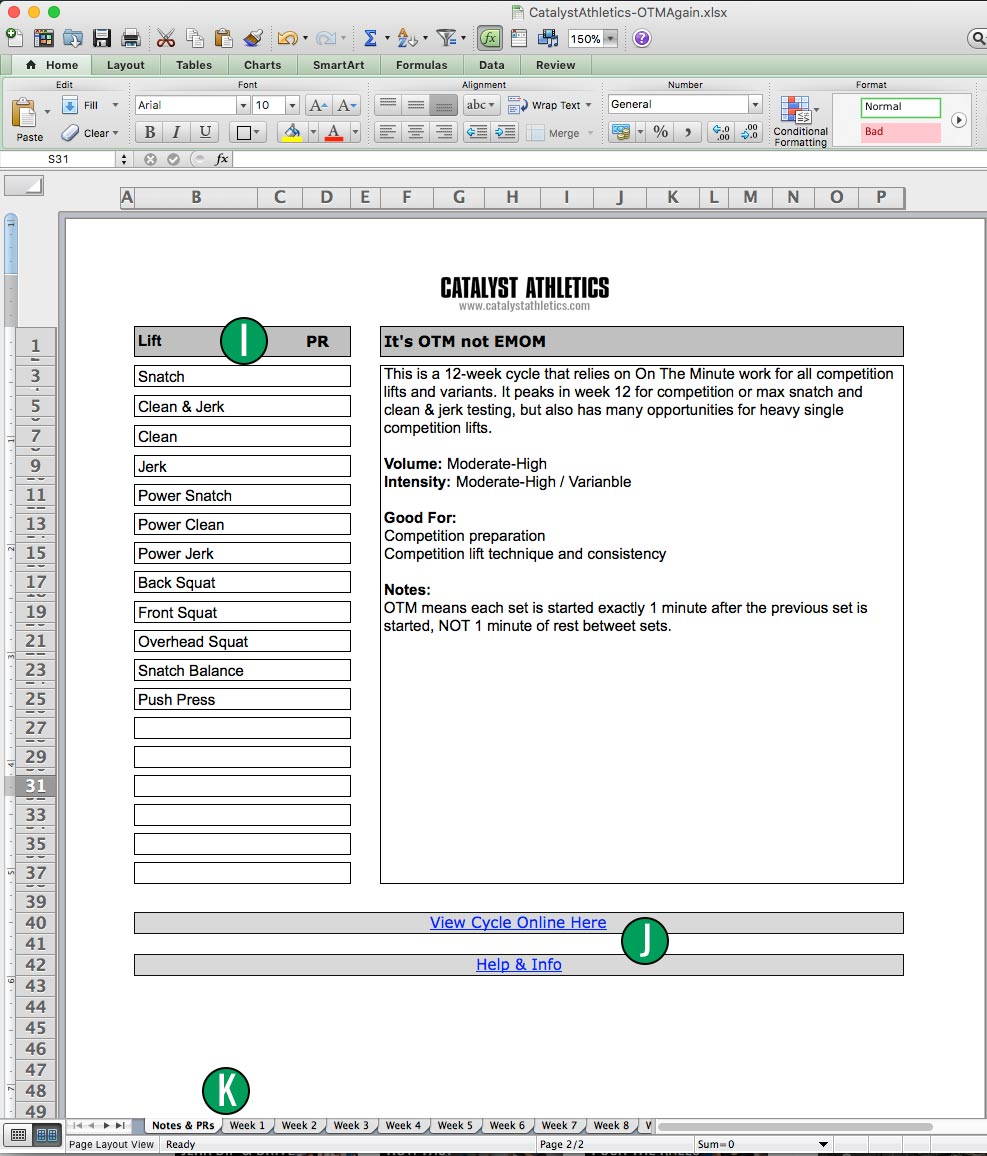Toggle Italic formatting
The width and height of the screenshot is (987, 1156).
[x=176, y=133]
